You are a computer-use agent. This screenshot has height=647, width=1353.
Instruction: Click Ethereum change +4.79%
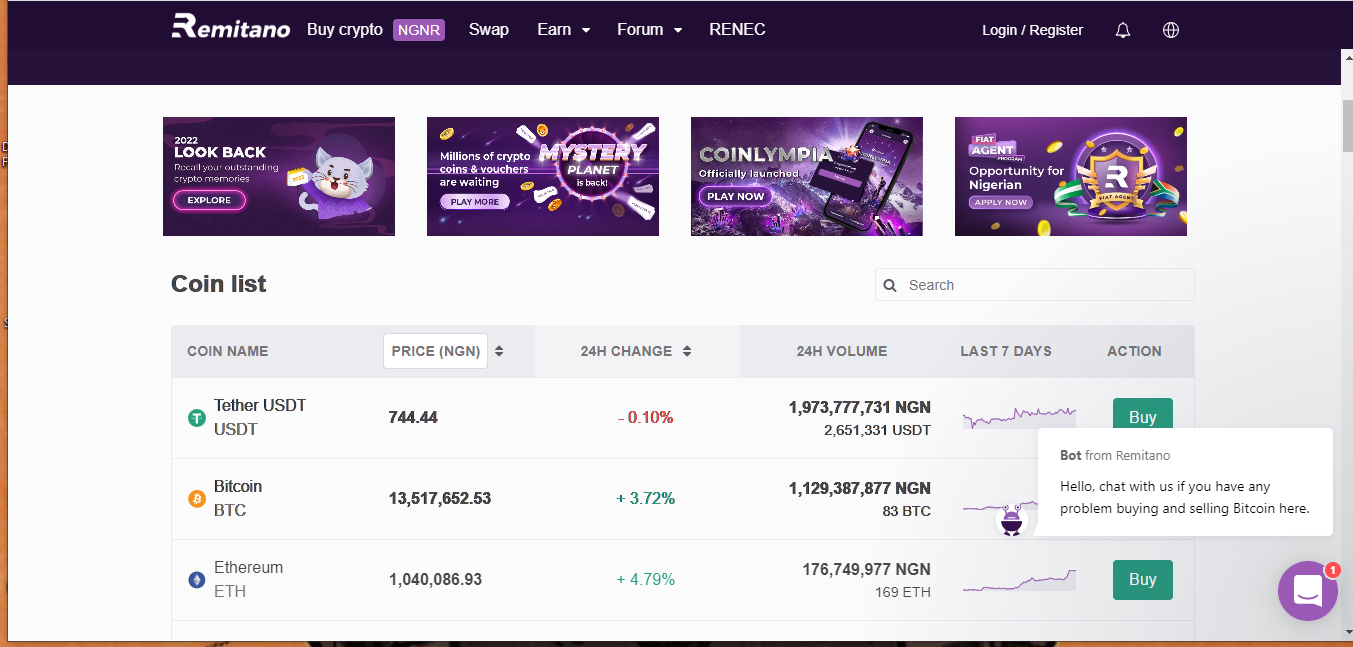[x=645, y=580]
